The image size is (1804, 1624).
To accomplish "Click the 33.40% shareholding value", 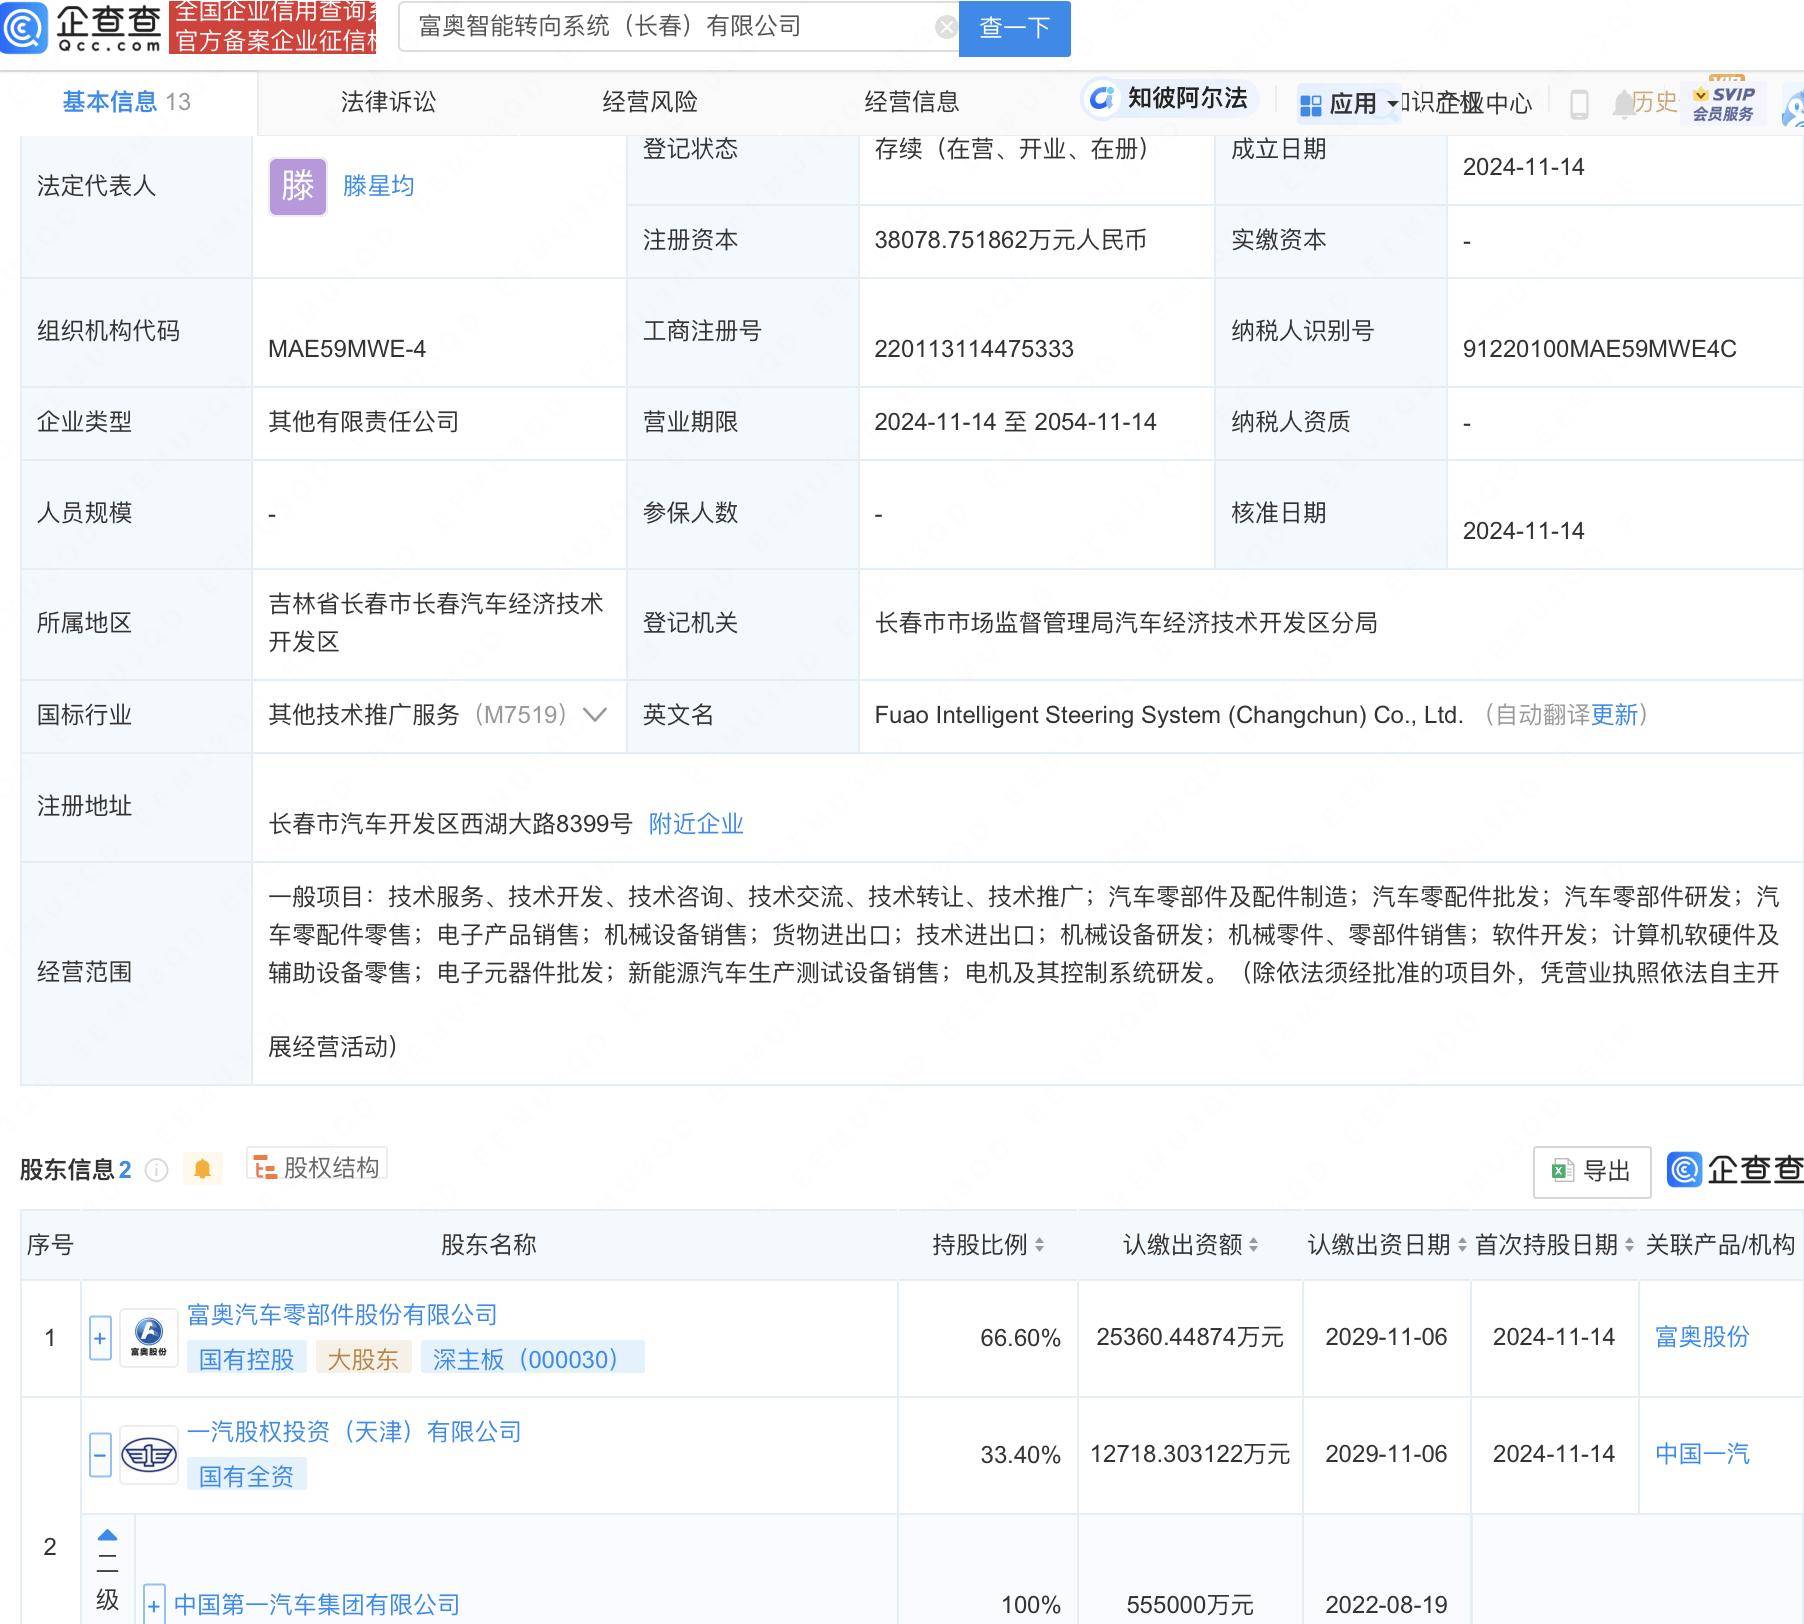I will pyautogui.click(x=1020, y=1455).
